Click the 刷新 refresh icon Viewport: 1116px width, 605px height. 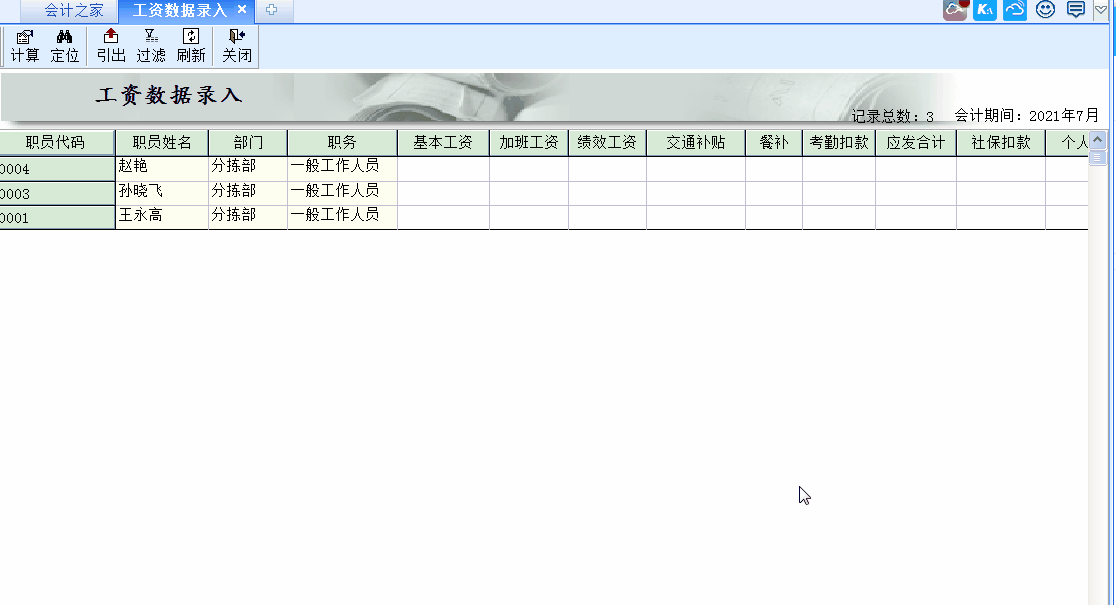[190, 45]
